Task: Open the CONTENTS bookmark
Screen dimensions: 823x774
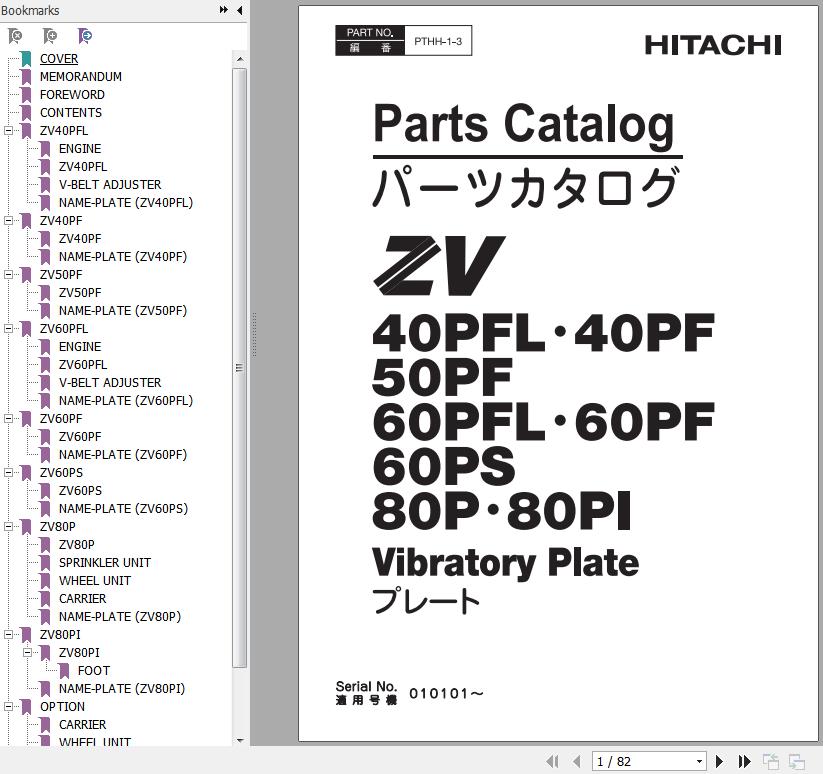Action: click(71, 112)
